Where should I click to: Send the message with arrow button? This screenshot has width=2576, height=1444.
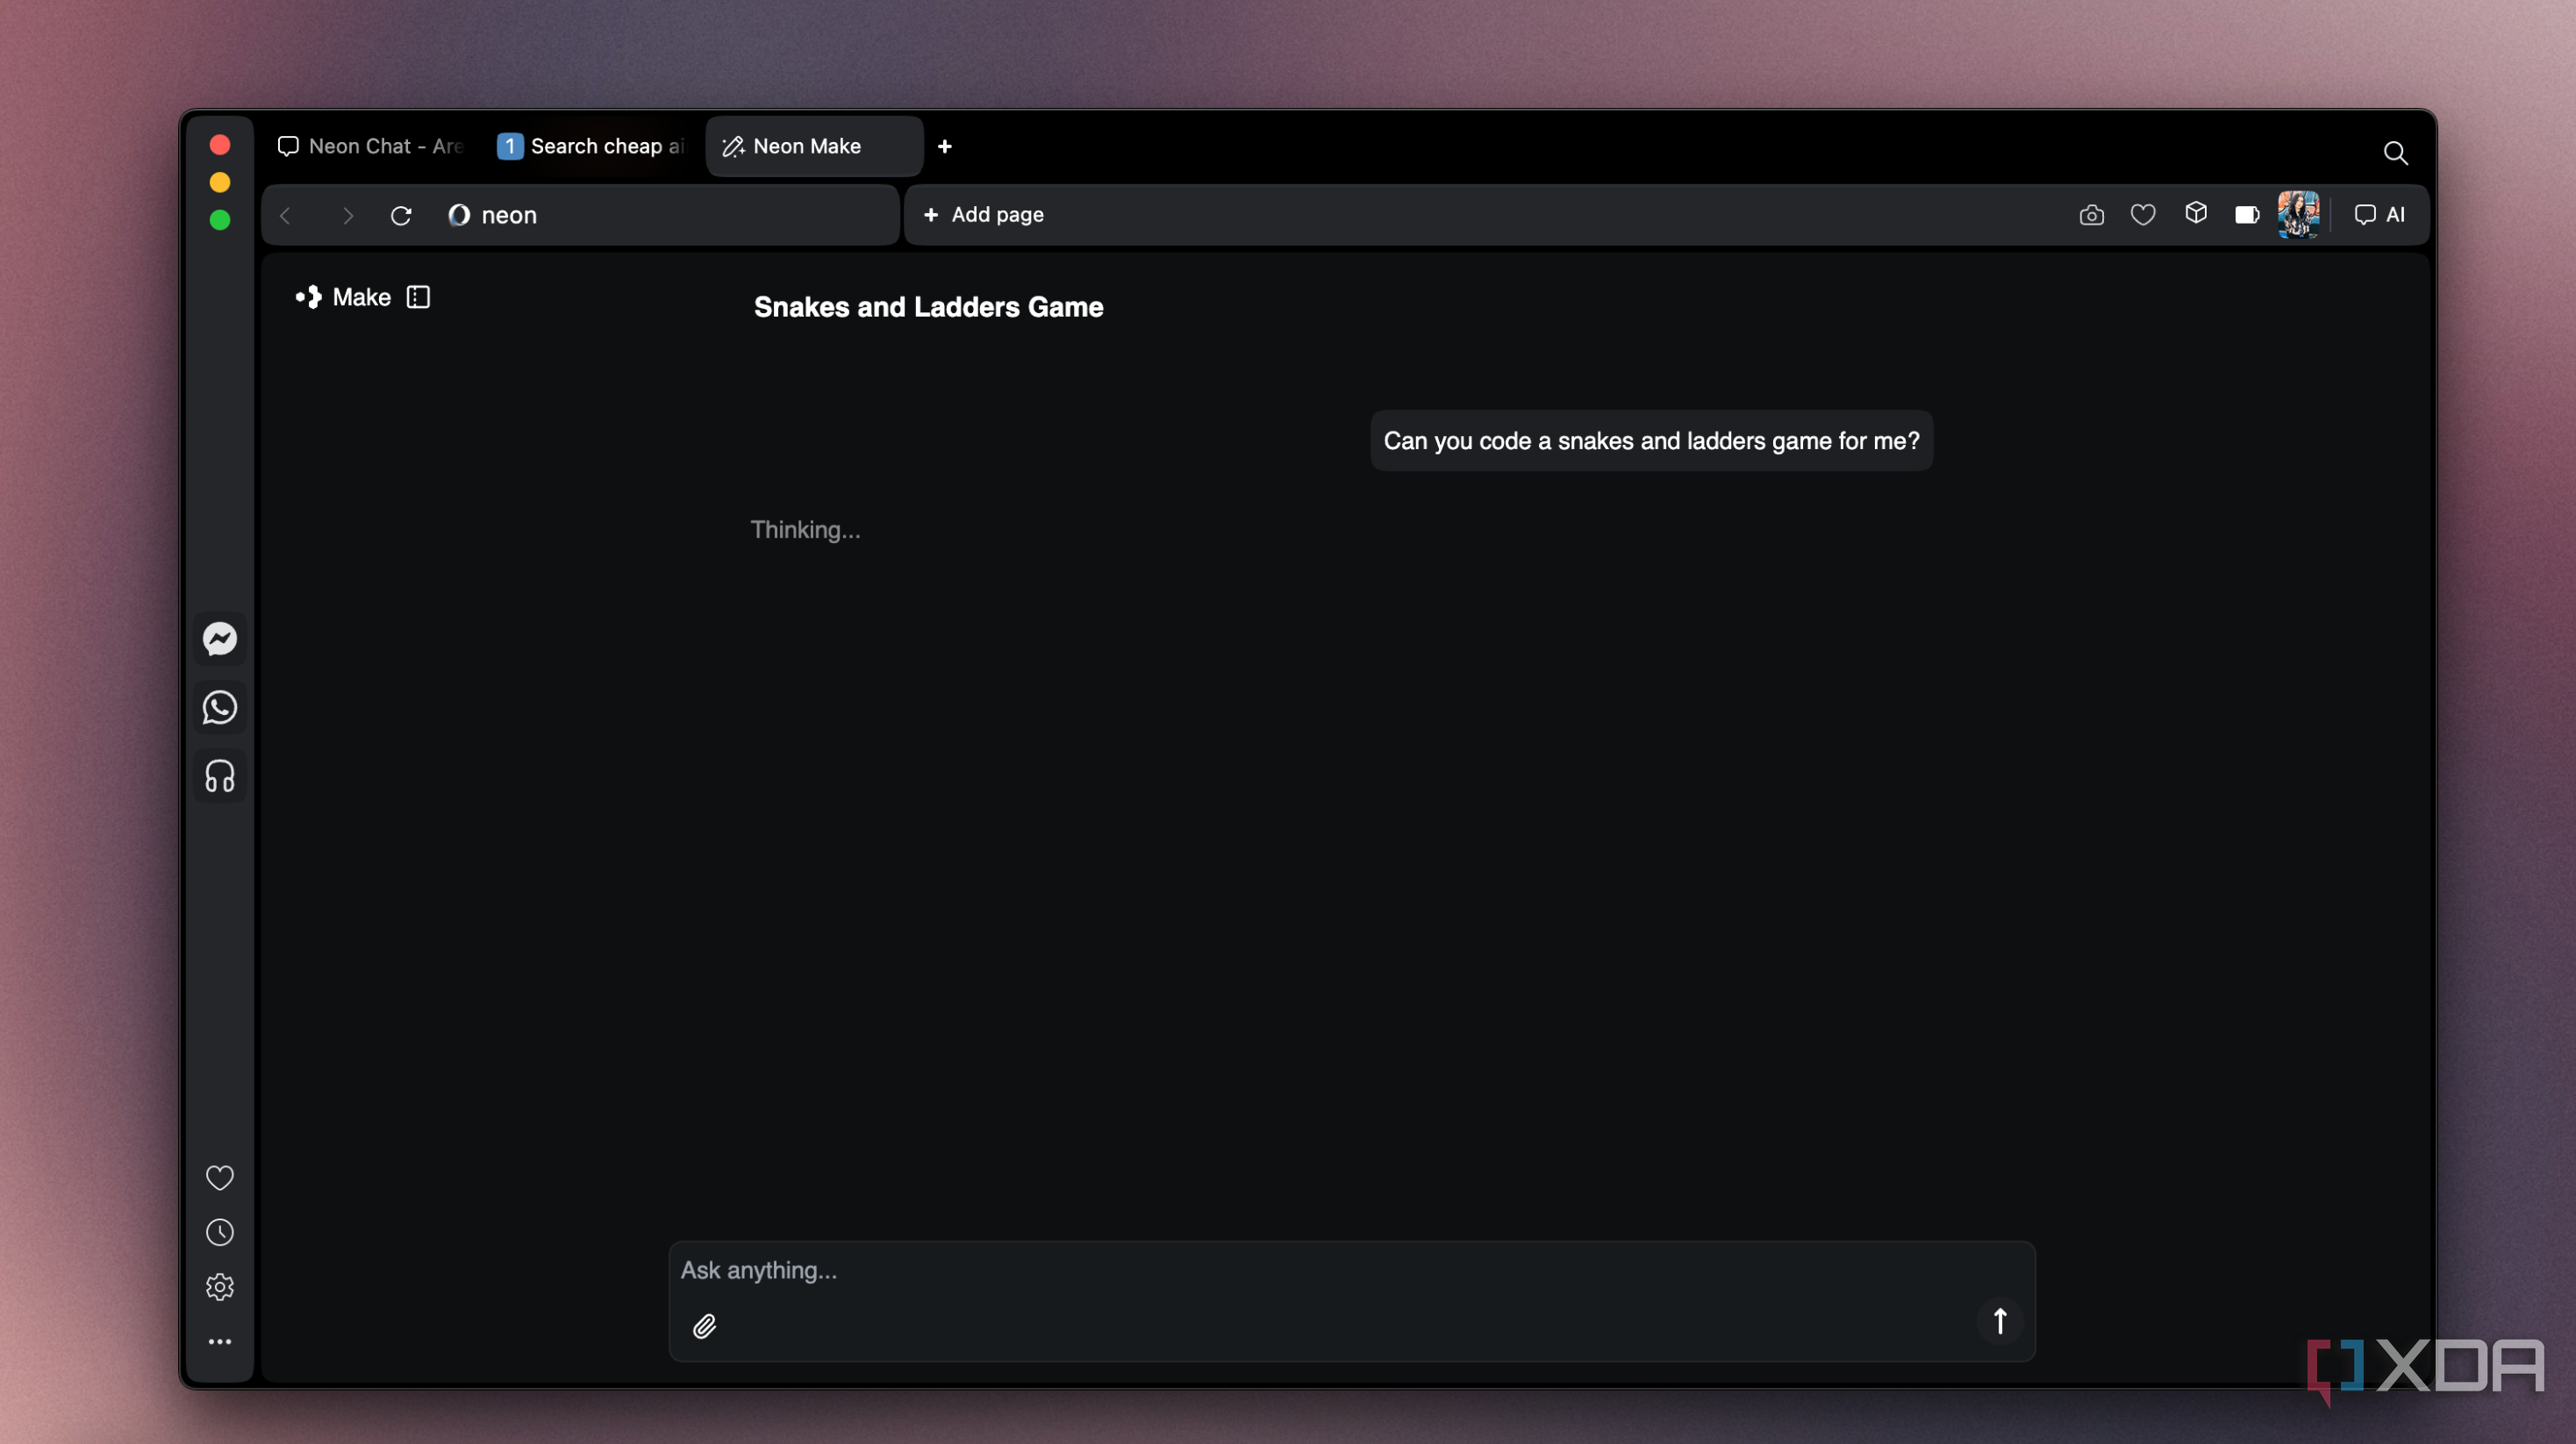tap(2000, 1322)
